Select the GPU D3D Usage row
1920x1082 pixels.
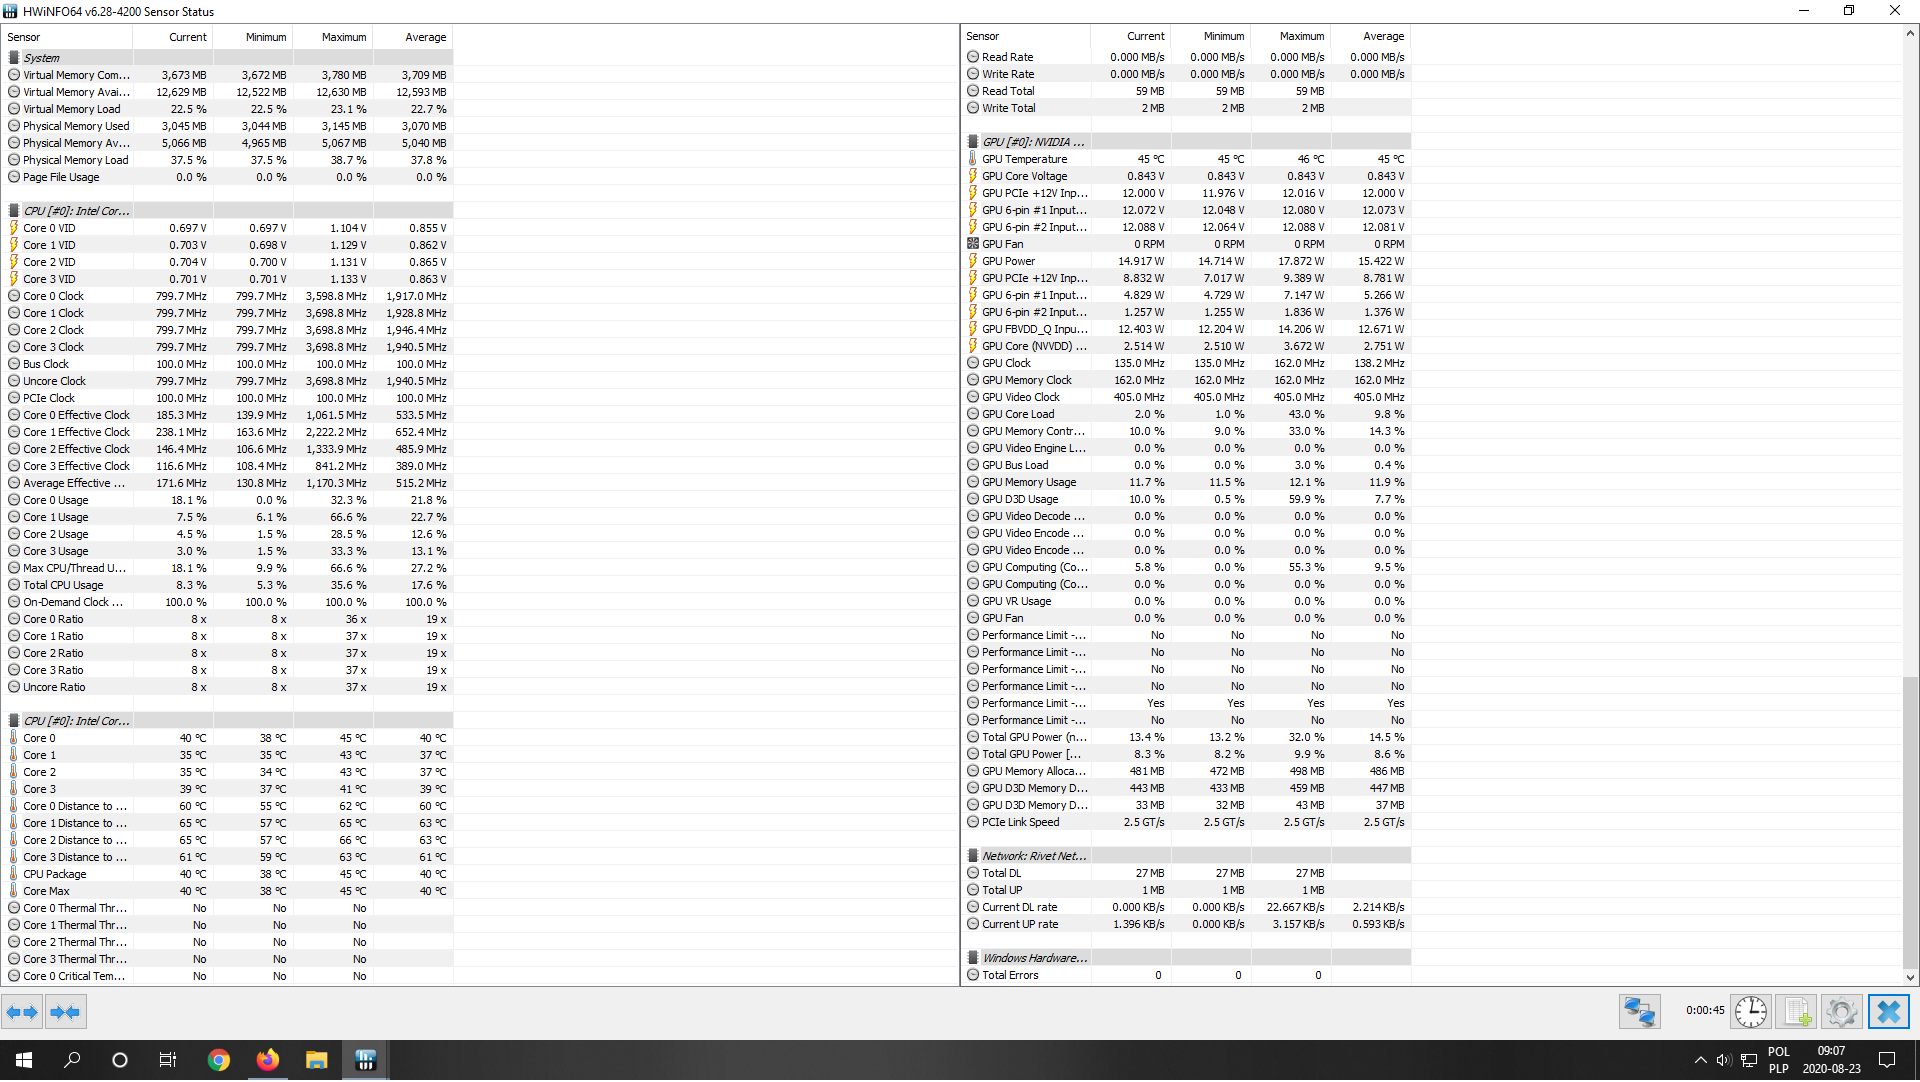[1187, 499]
